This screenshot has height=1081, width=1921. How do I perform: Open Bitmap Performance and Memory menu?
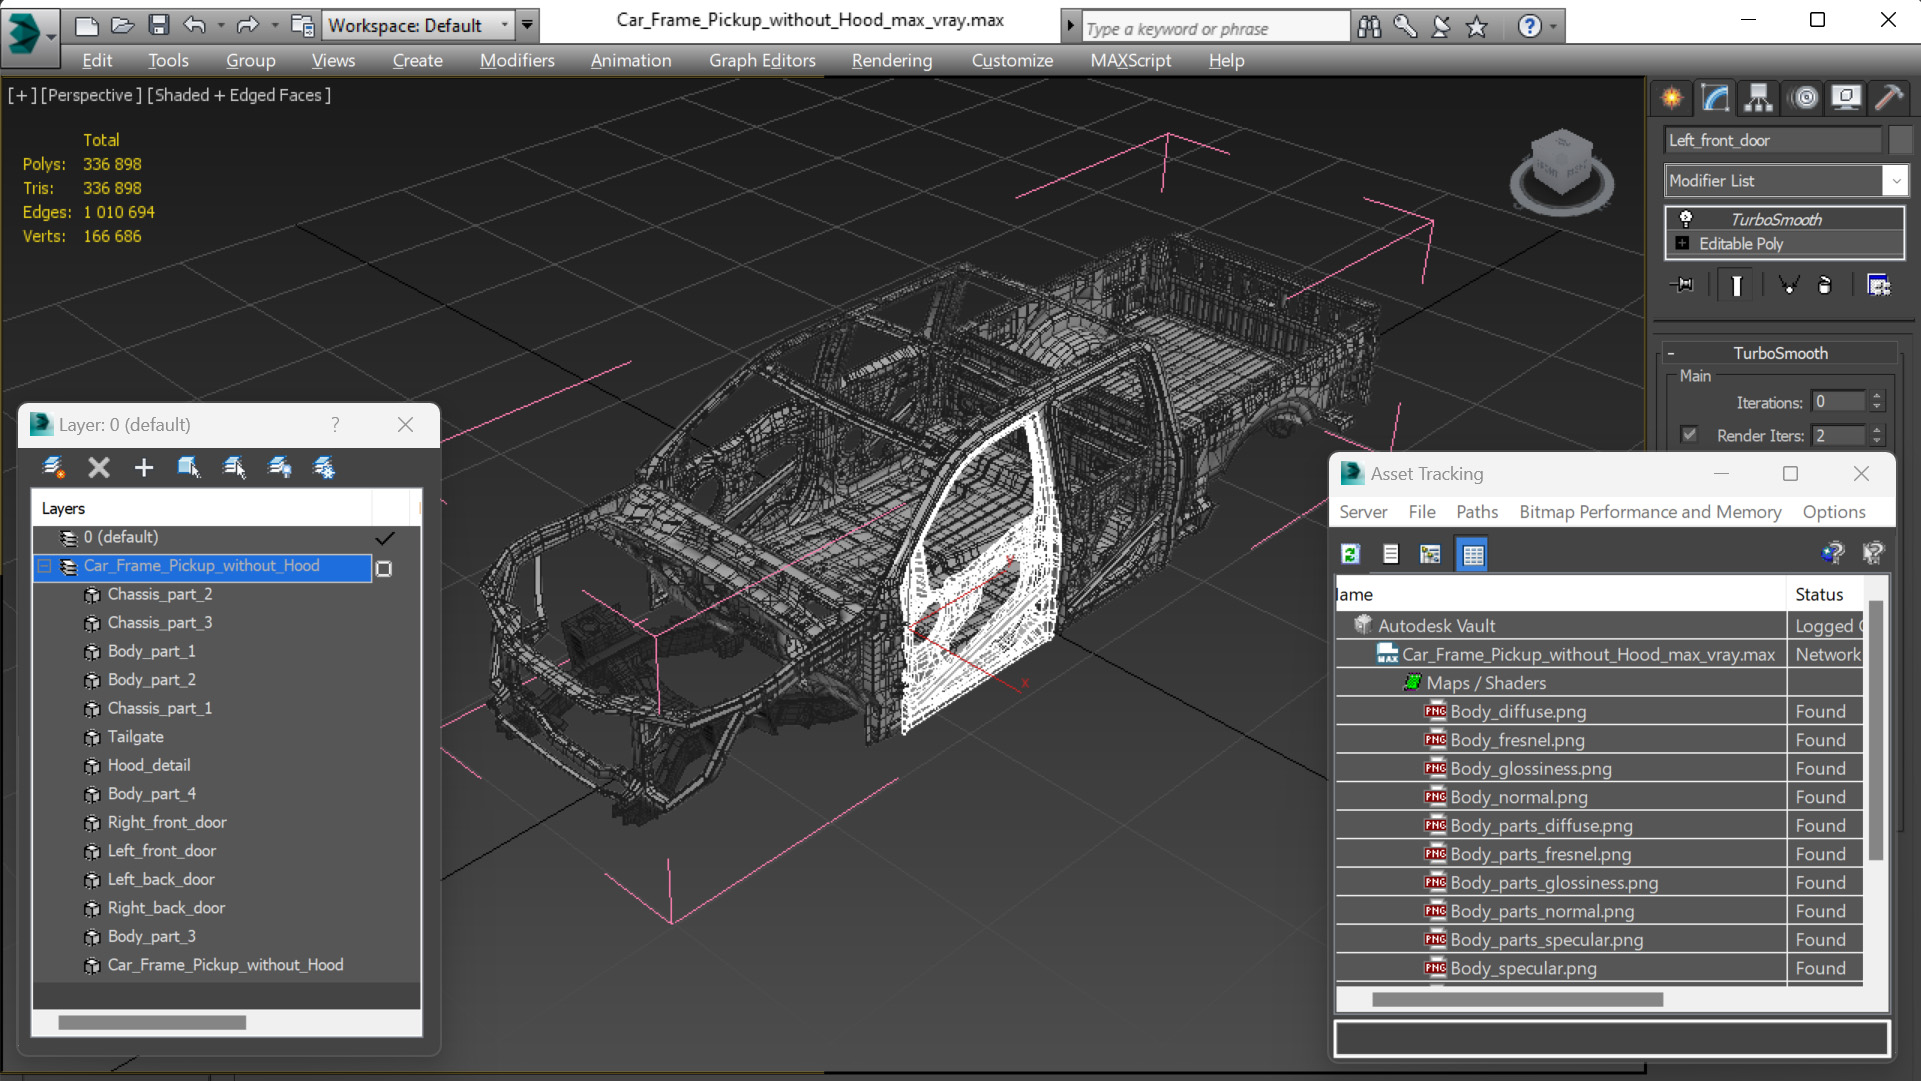(1649, 512)
